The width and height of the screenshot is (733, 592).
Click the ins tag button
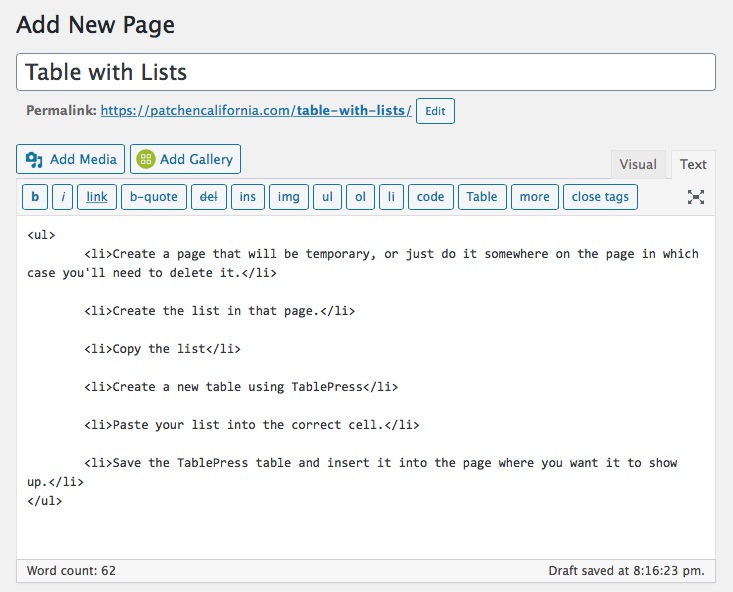click(x=248, y=197)
